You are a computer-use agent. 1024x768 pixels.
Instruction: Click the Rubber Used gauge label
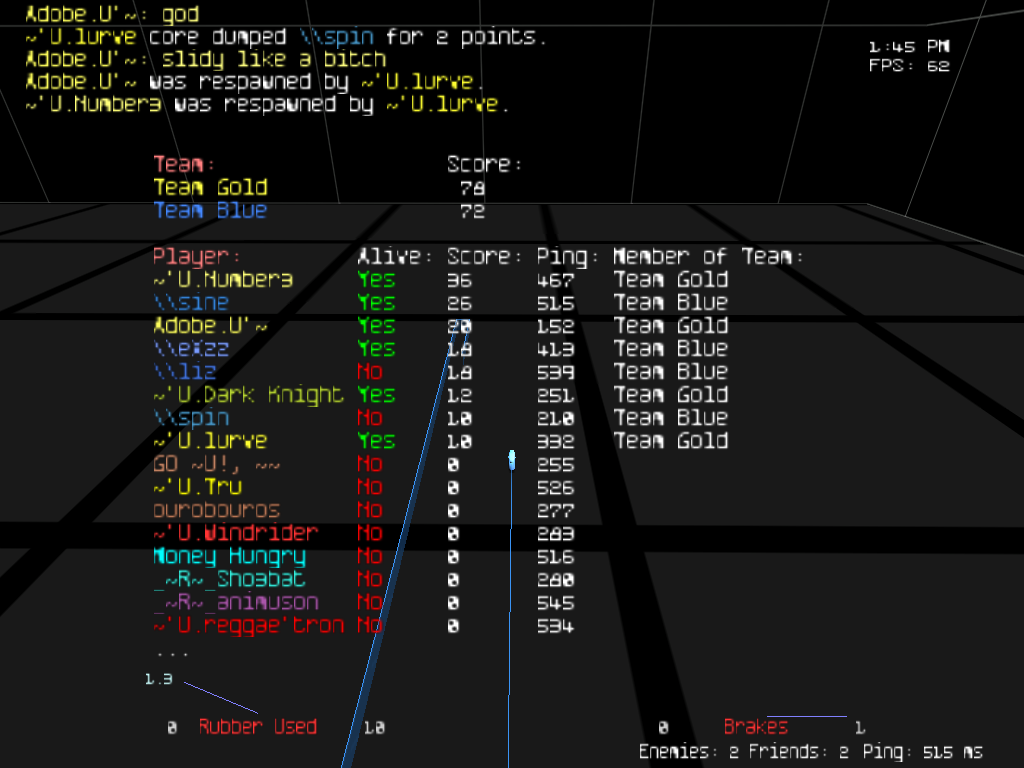coord(257,727)
